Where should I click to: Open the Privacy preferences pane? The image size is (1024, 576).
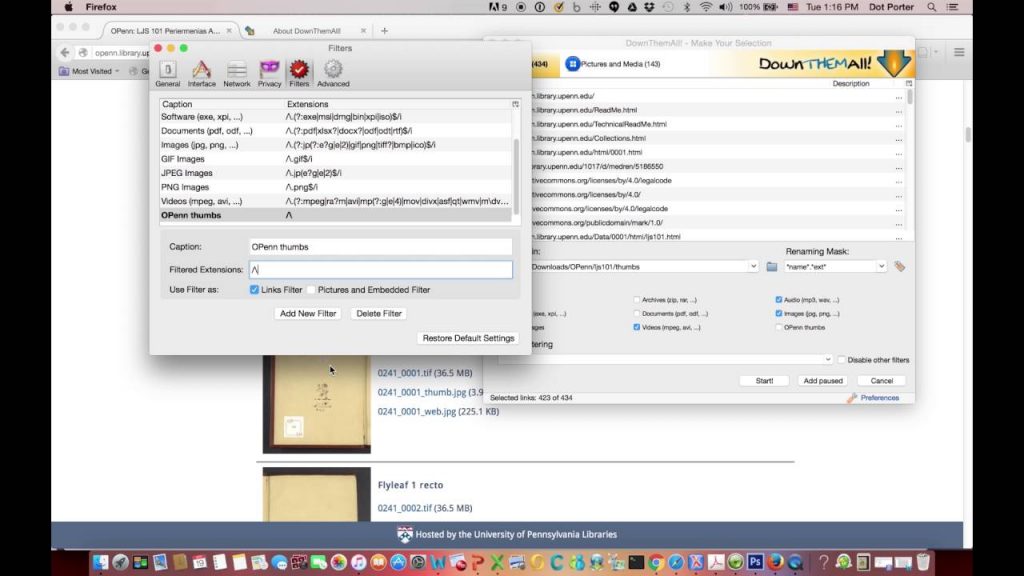[269, 74]
